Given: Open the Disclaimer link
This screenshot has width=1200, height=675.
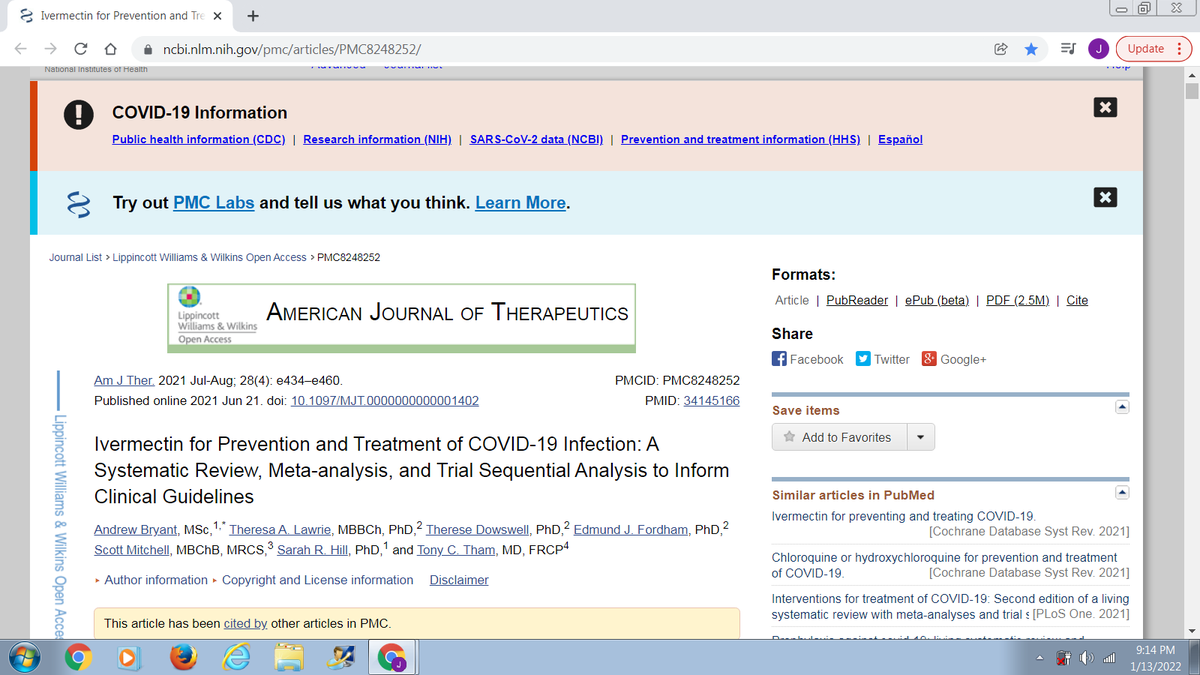Looking at the screenshot, I should [x=459, y=580].
